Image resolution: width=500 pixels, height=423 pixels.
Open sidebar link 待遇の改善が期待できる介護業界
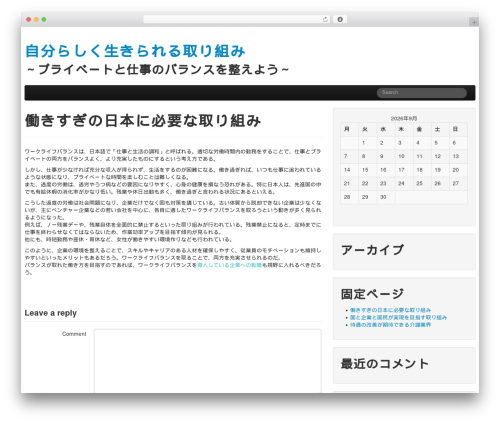(x=390, y=325)
